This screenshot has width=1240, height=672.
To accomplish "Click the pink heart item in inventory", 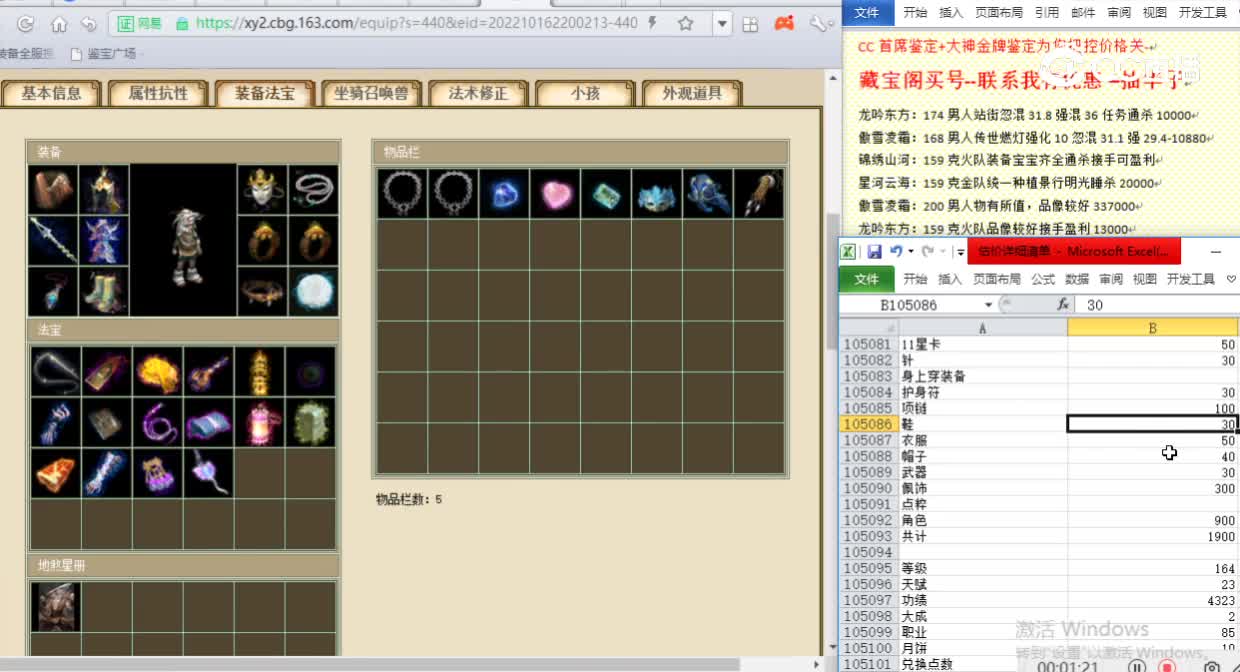I will [555, 194].
